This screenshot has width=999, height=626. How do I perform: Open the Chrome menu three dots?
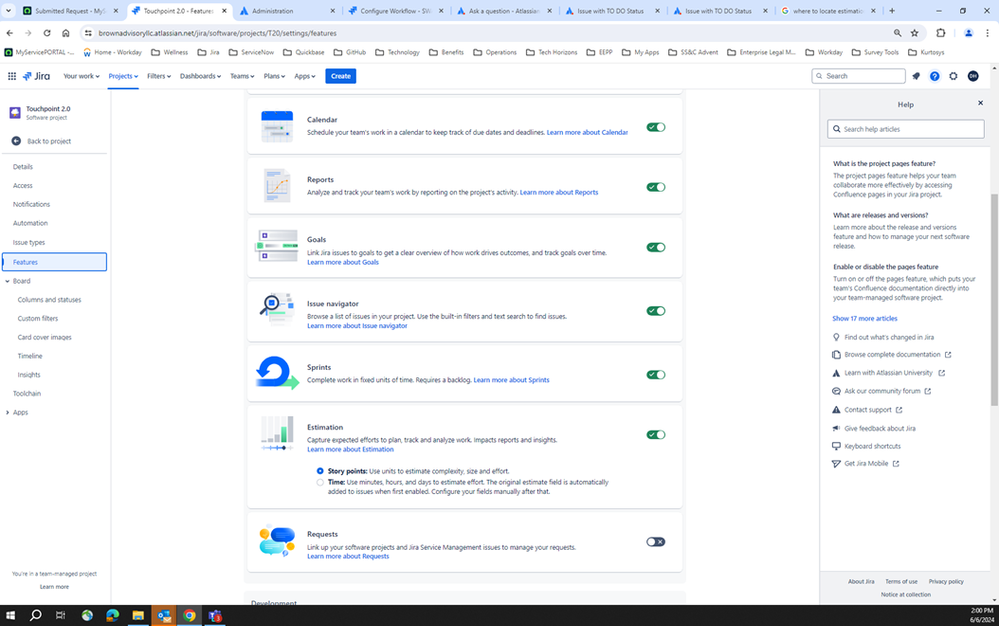988,33
